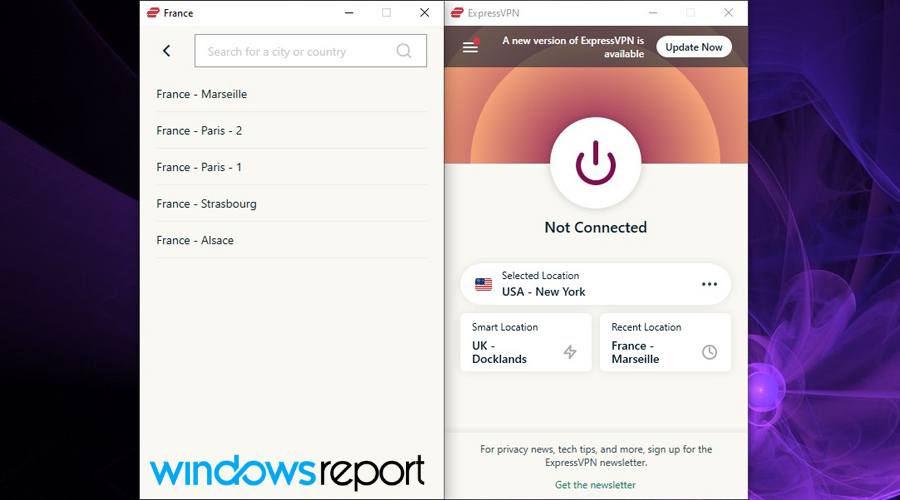The image size is (900, 500).
Task: Click the Smart Location lightning bolt icon
Action: tap(570, 352)
